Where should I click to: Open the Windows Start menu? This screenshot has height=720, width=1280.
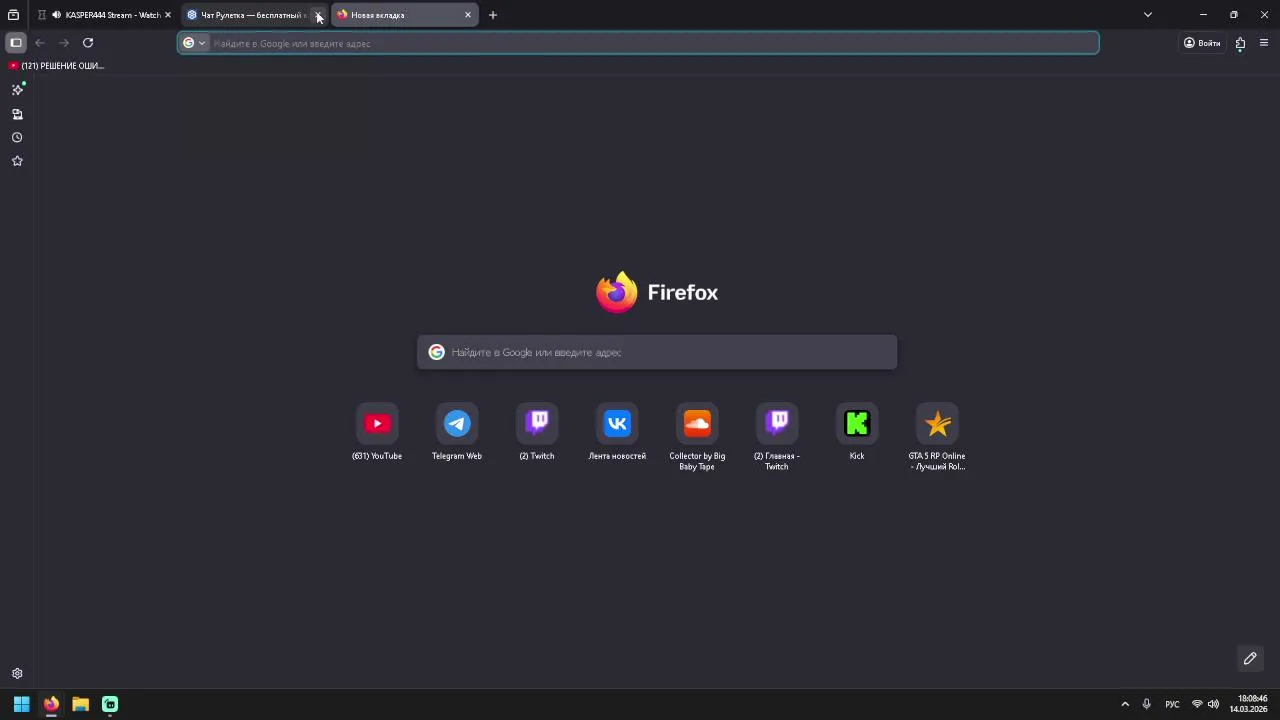pyautogui.click(x=21, y=704)
